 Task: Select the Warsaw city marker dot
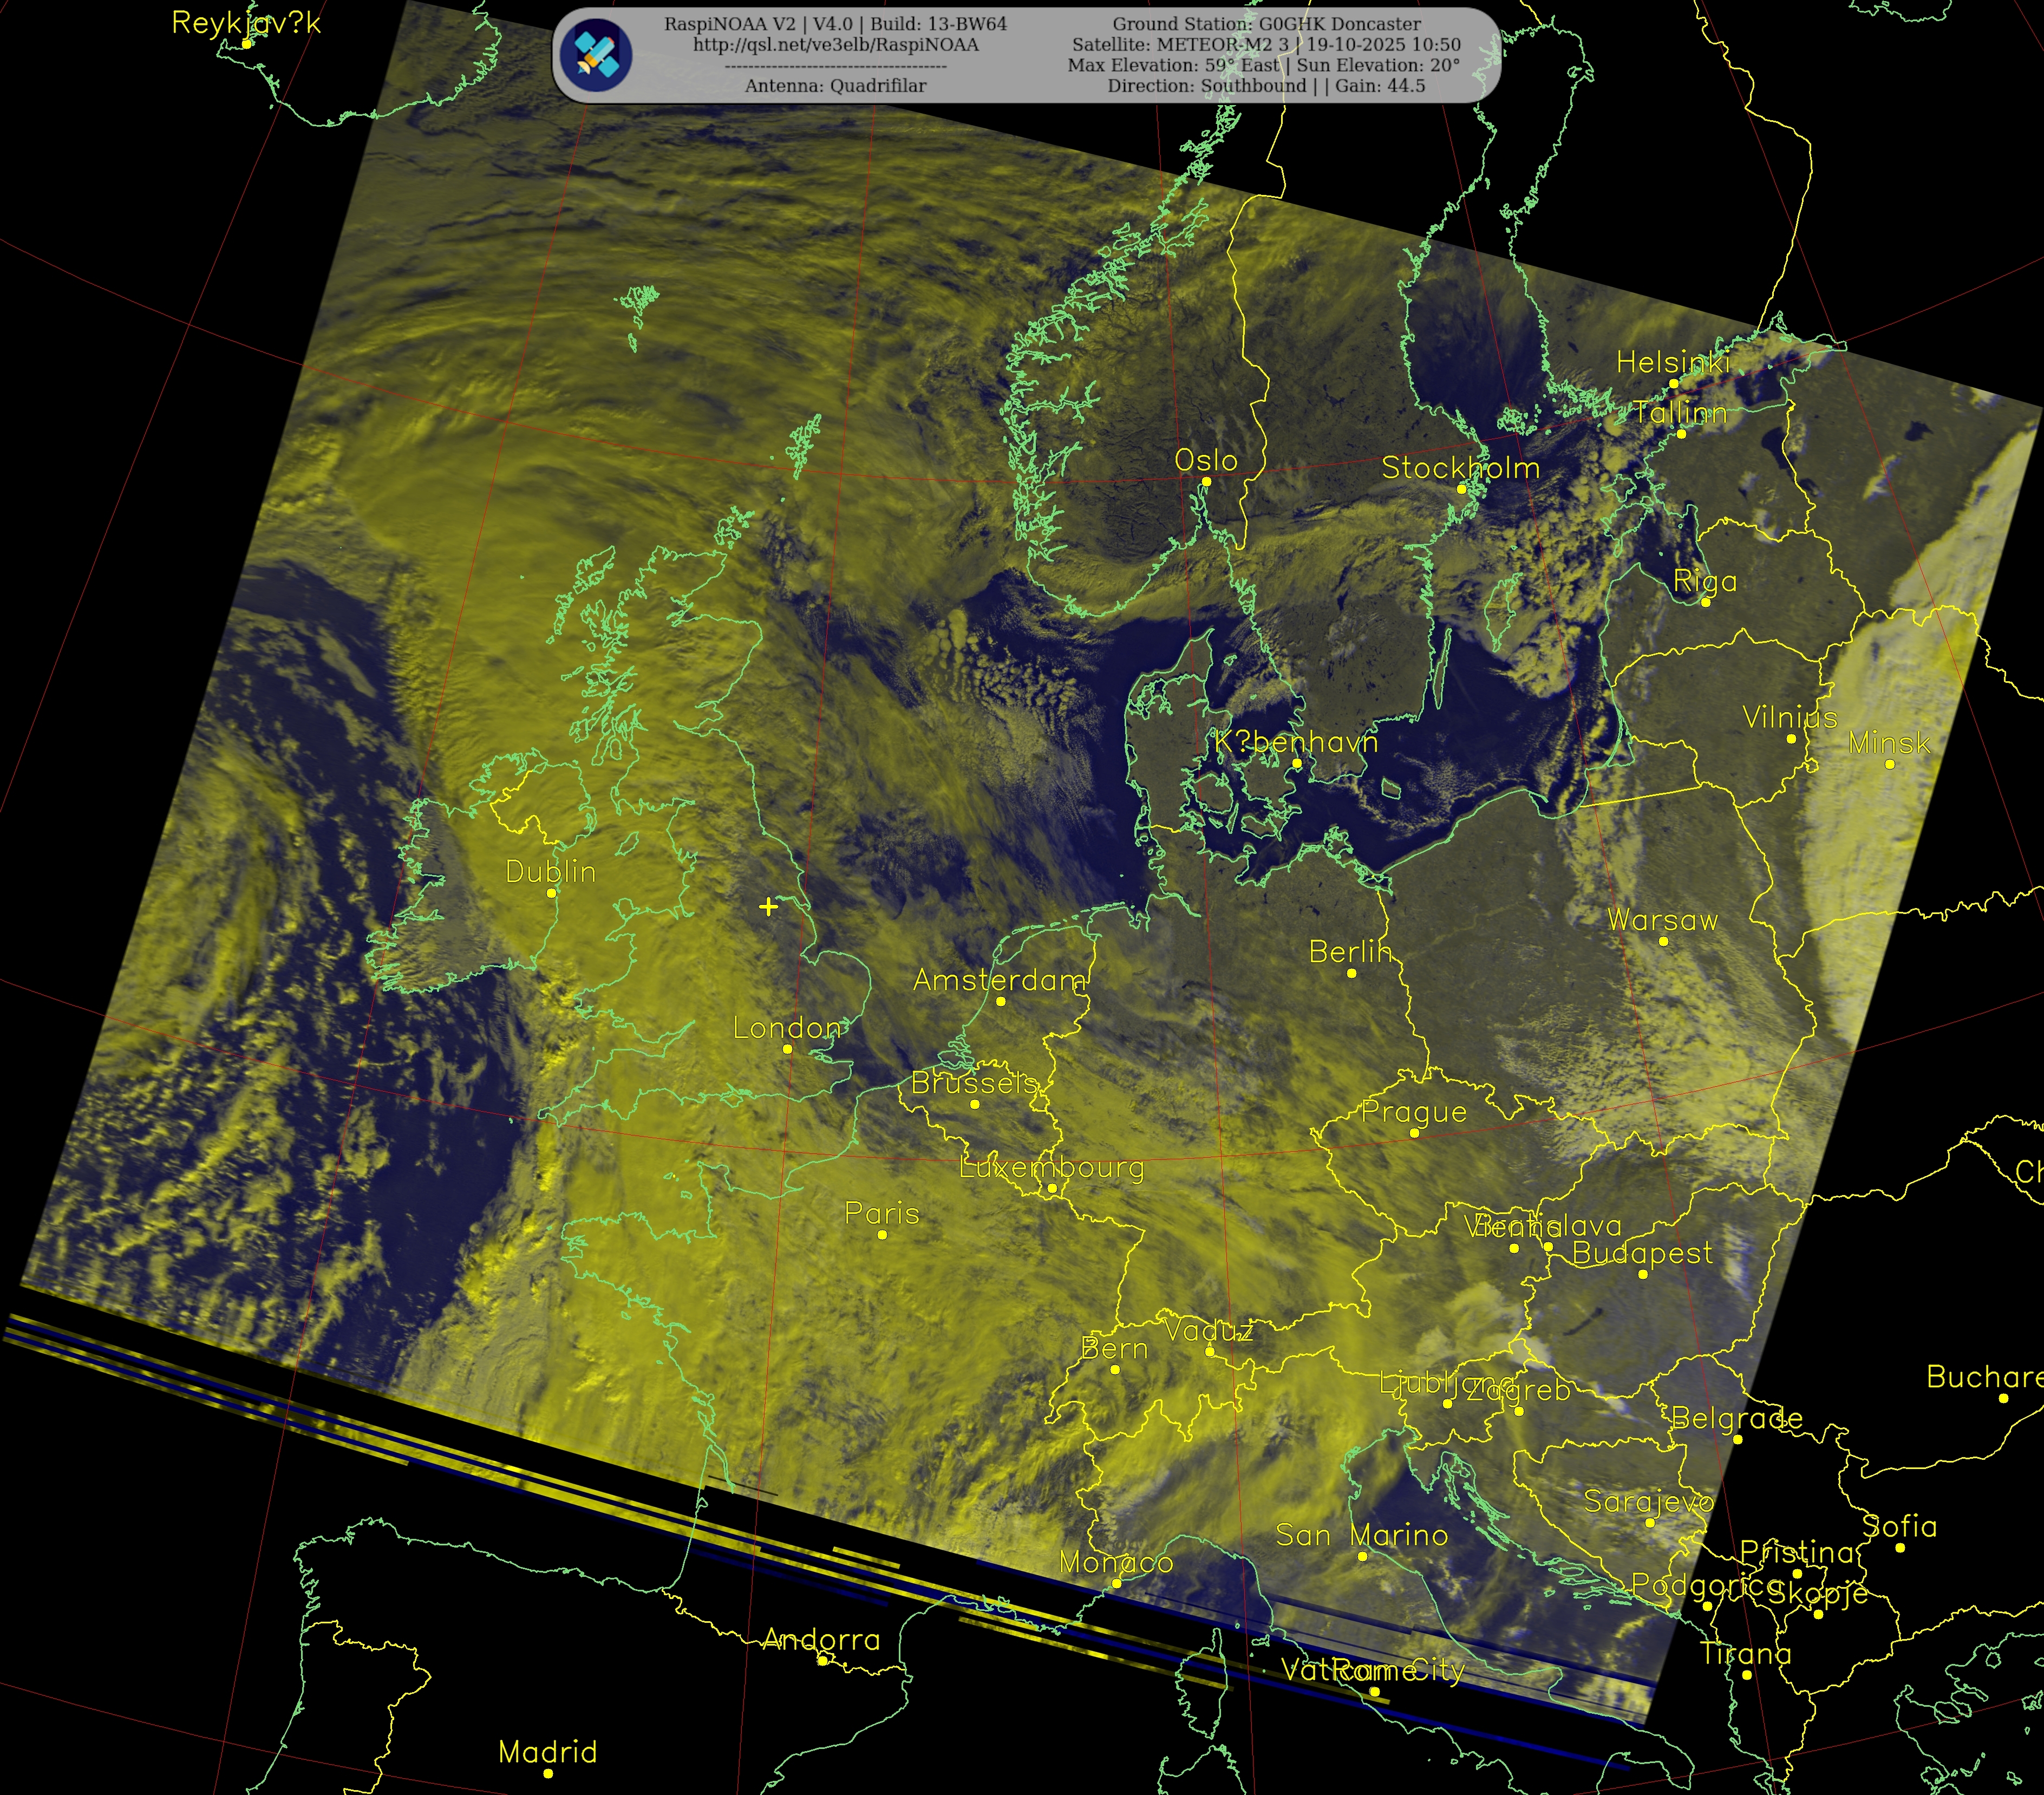(x=1663, y=941)
